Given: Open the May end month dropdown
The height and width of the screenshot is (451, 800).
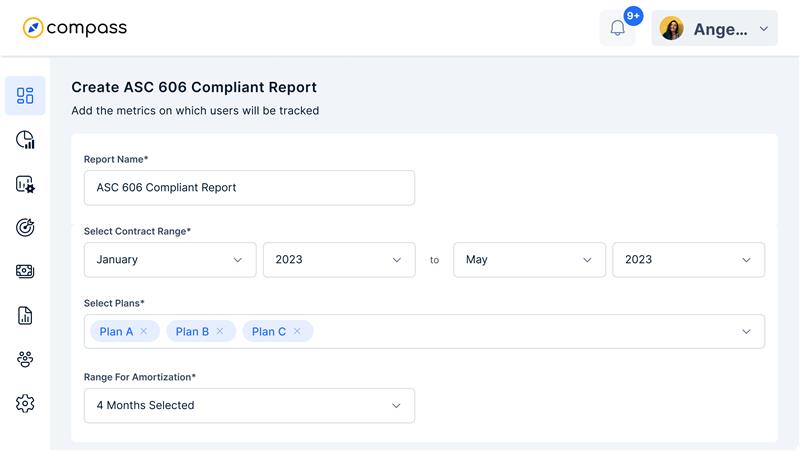Looking at the screenshot, I should 529,260.
